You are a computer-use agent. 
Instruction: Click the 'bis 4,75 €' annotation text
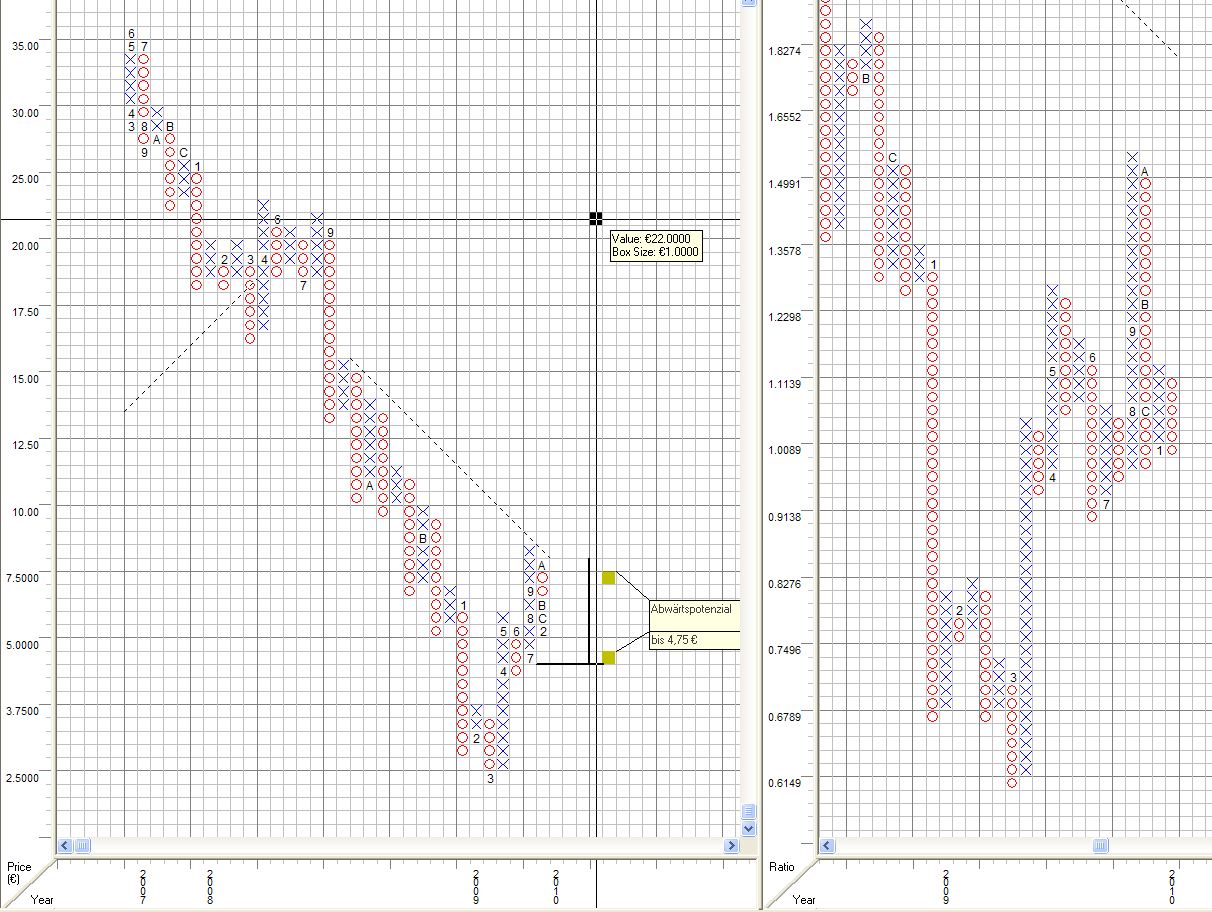[x=674, y=640]
